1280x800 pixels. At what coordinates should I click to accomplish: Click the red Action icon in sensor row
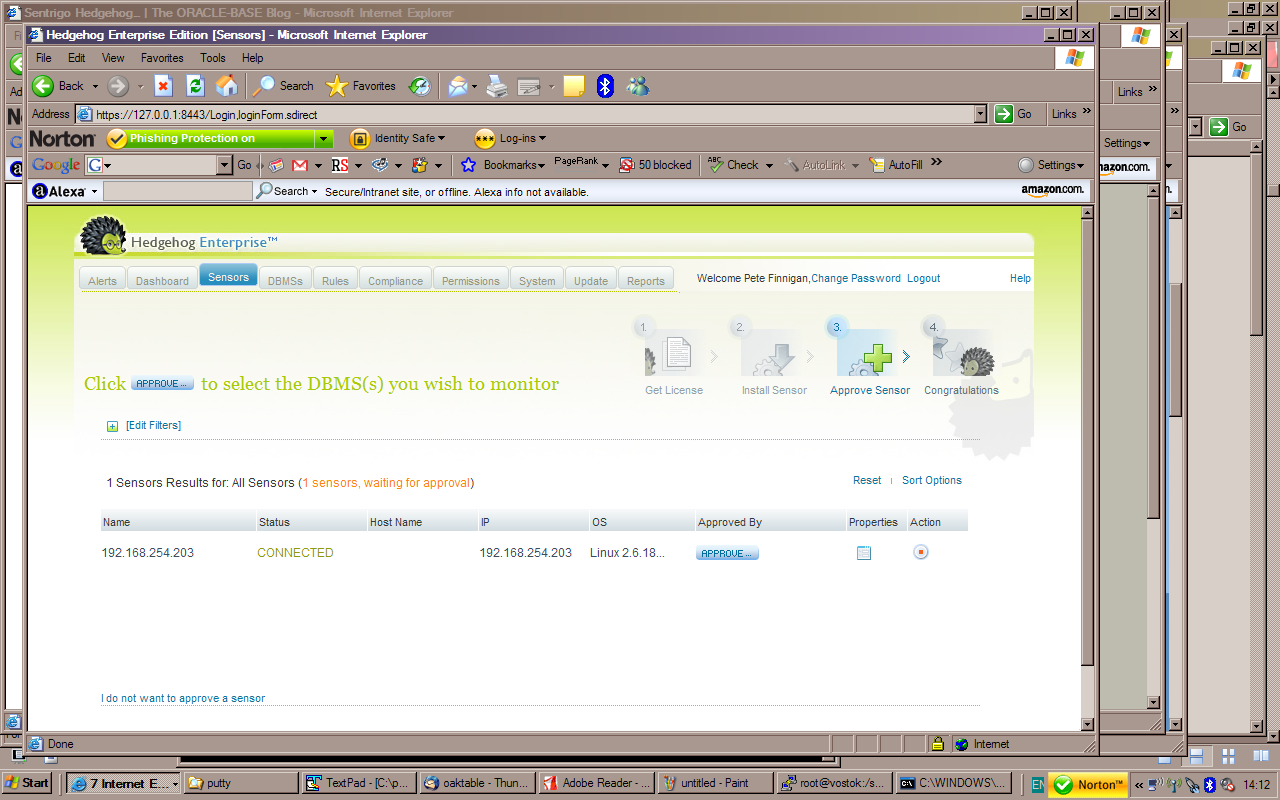[x=921, y=552]
